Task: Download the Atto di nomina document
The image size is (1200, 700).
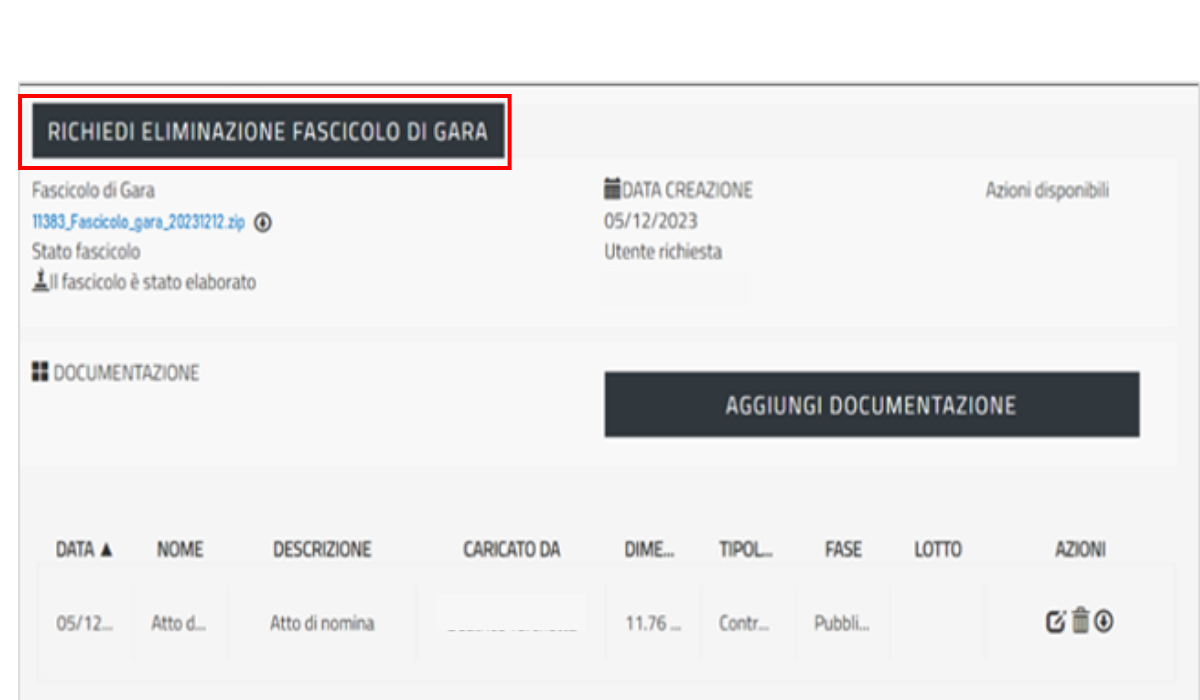Action: click(x=1104, y=622)
